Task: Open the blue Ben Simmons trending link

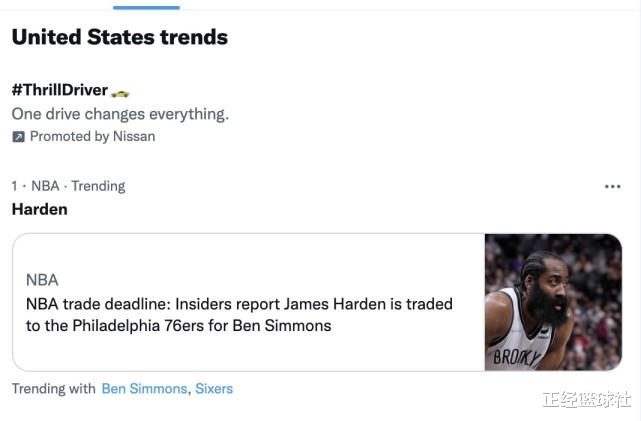Action: coord(144,389)
